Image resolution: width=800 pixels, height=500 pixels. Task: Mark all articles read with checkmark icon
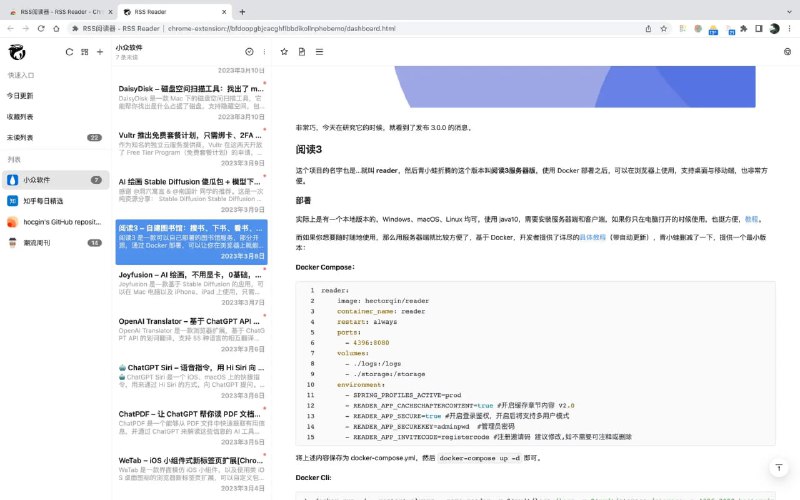(249, 52)
